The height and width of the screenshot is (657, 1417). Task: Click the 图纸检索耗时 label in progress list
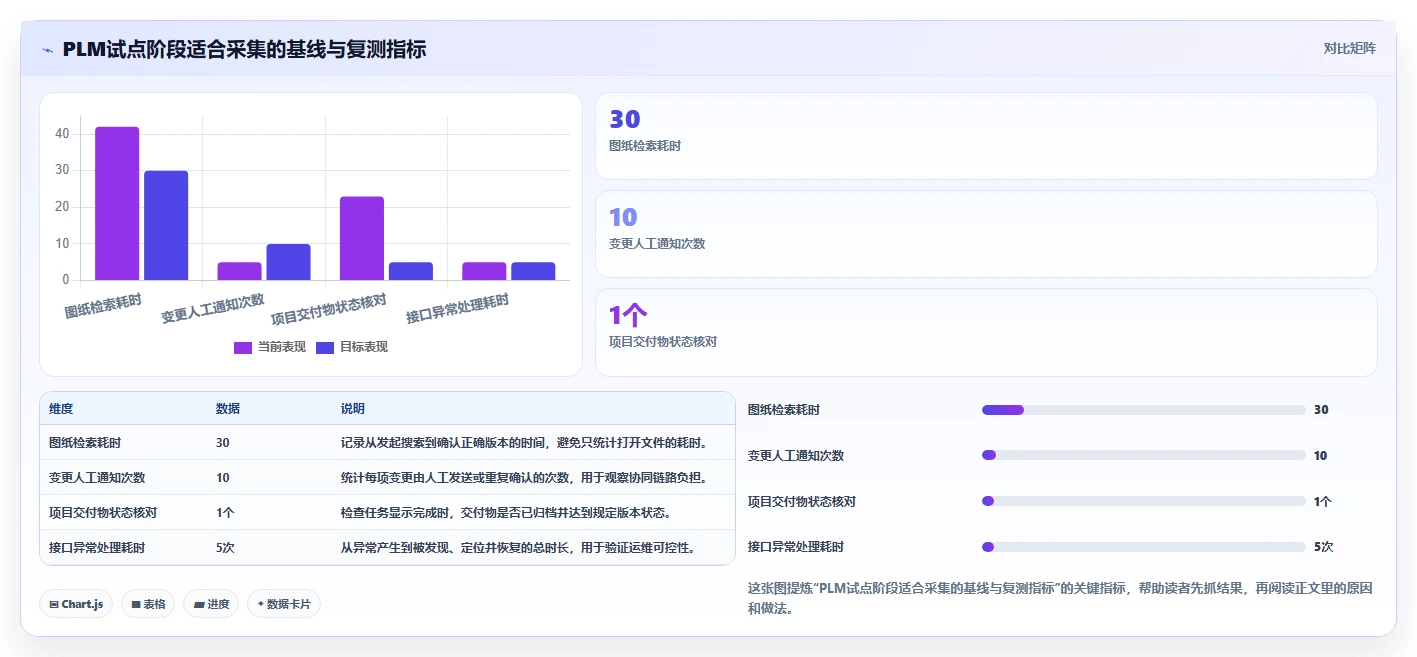pyautogui.click(x=784, y=410)
